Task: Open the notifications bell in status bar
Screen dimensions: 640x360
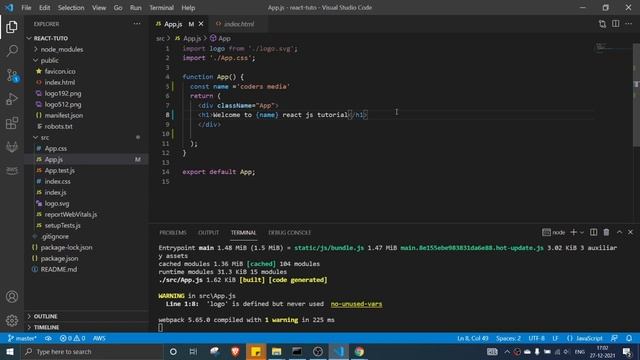Action: (x=629, y=338)
